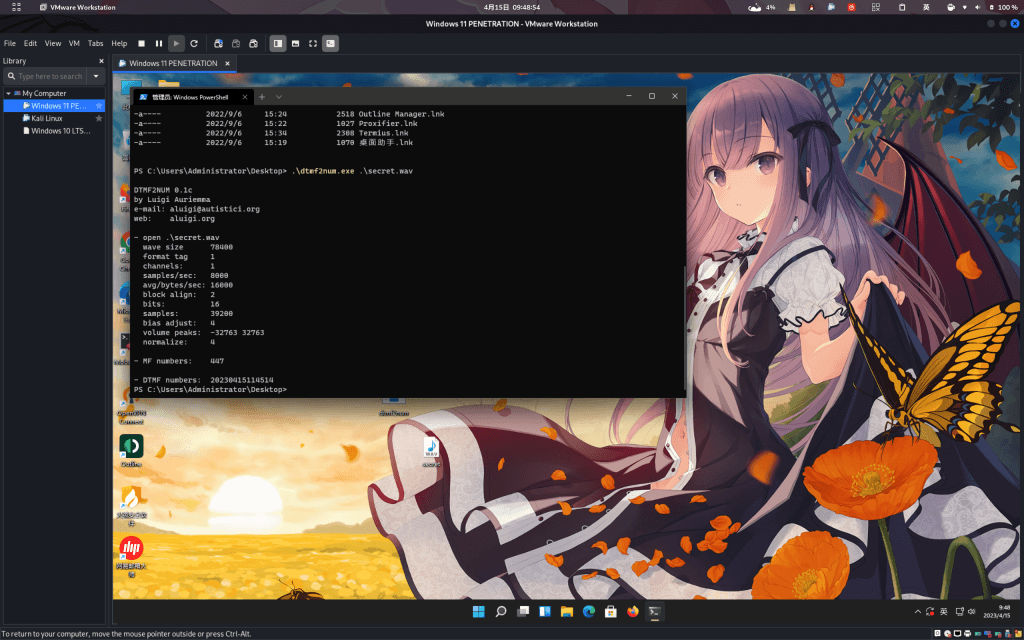Stop the virtual machine with the power-off icon
The image size is (1024, 640).
[141, 44]
